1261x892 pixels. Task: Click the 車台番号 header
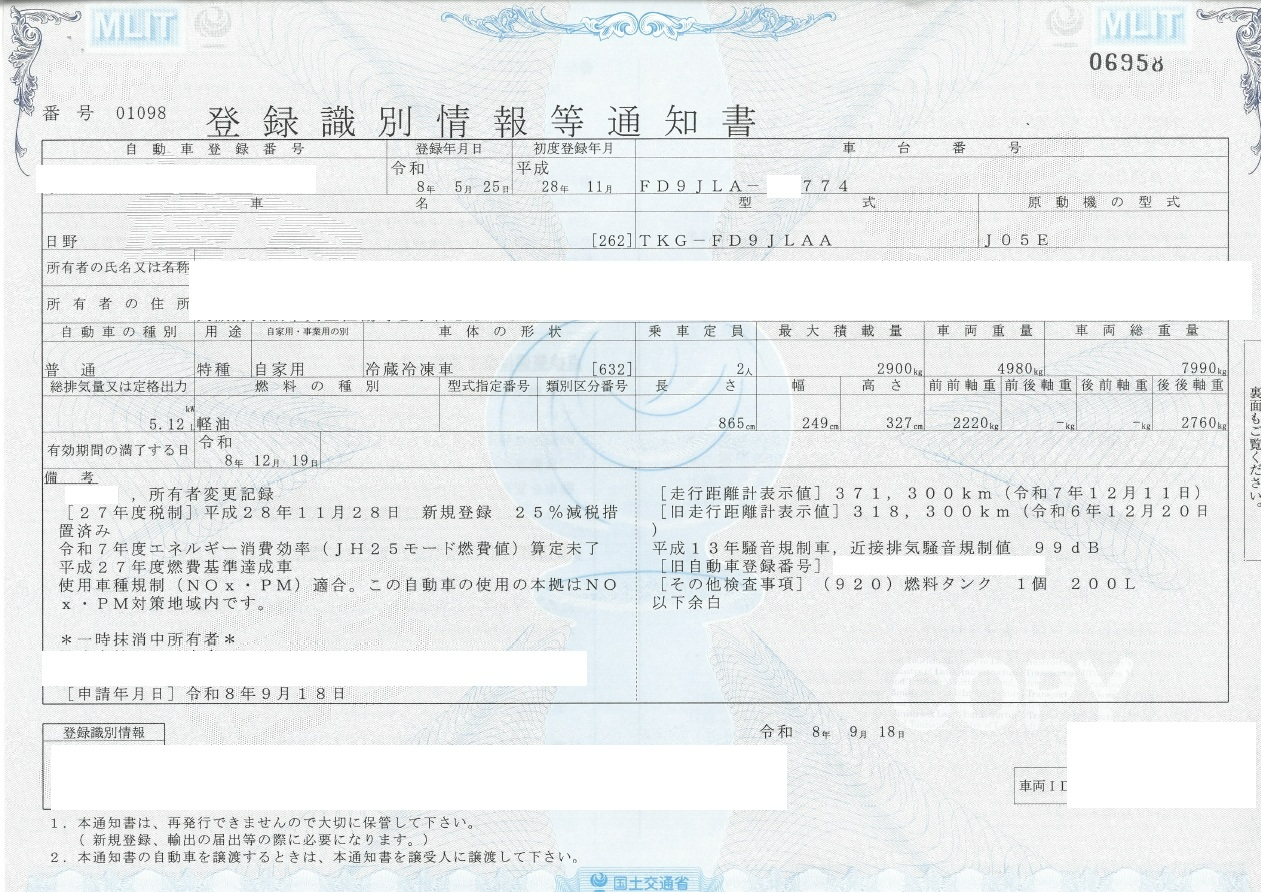point(931,147)
